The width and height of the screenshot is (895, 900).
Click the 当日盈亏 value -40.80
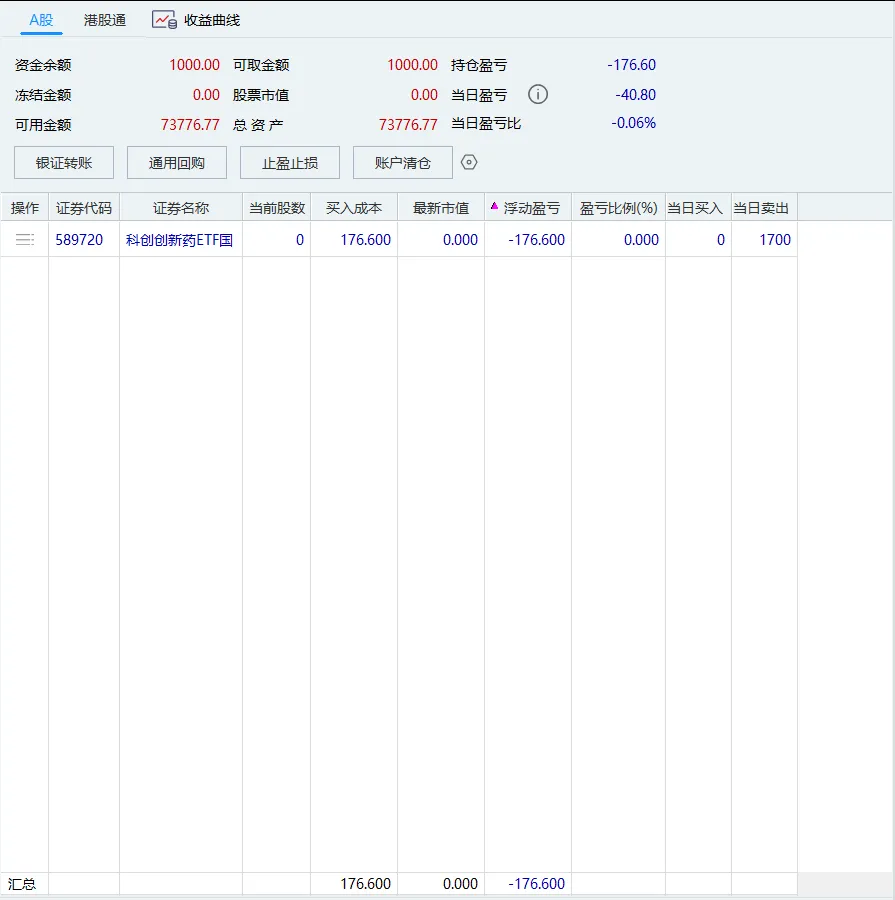click(636, 95)
